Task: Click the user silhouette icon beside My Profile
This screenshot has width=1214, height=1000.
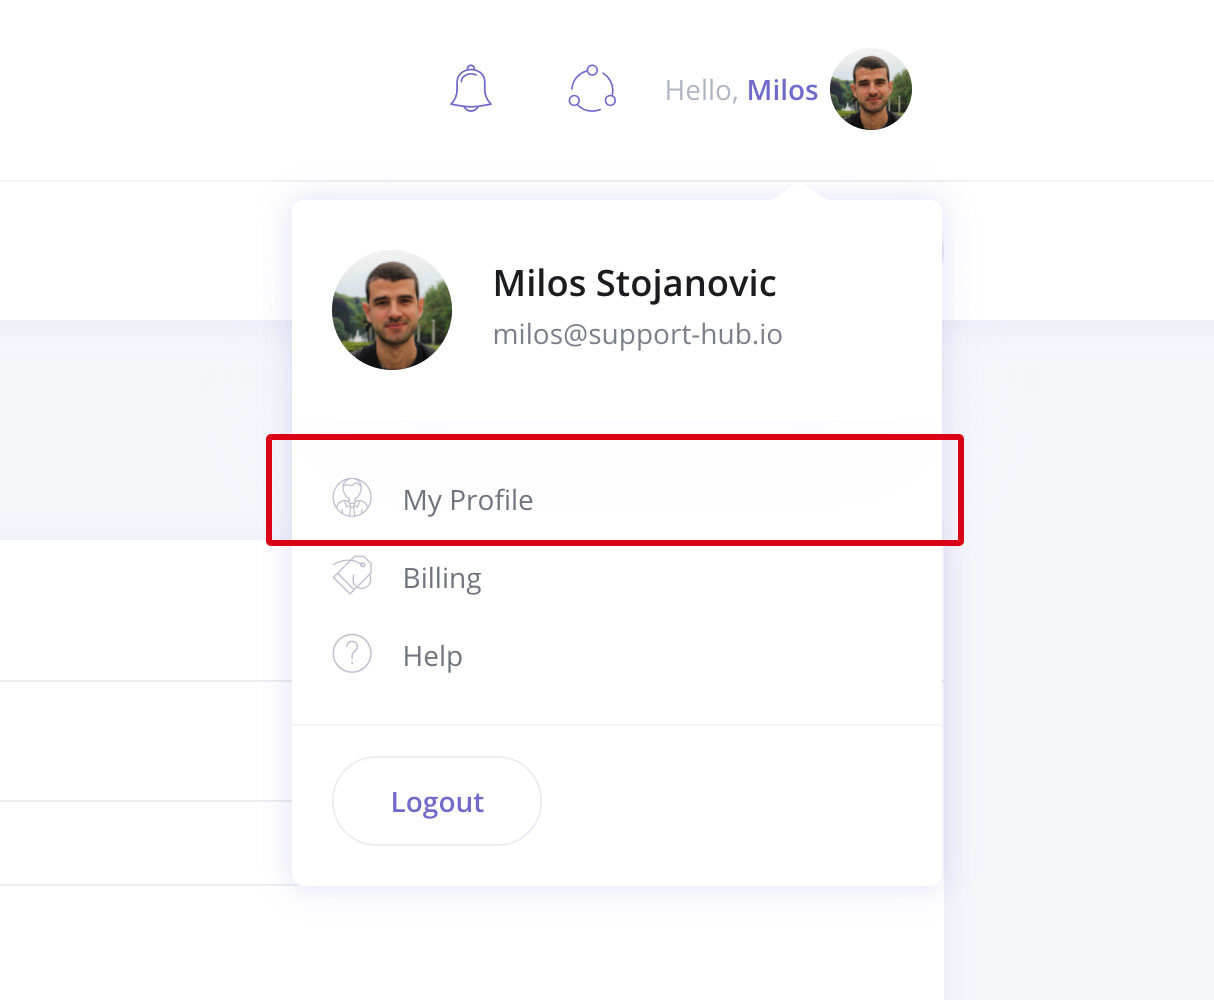Action: (352, 497)
